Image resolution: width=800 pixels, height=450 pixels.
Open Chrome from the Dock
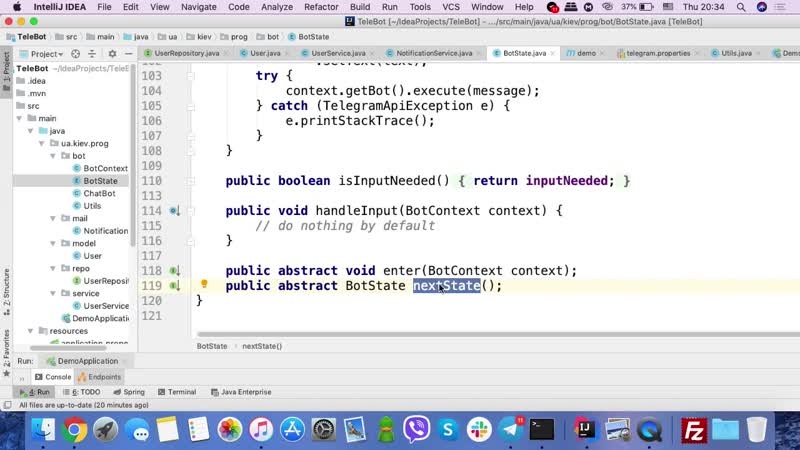pos(74,430)
